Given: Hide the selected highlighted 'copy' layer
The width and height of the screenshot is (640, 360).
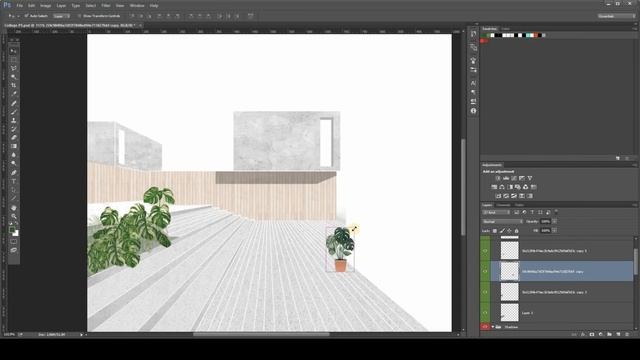Looking at the screenshot, I should coord(485,271).
